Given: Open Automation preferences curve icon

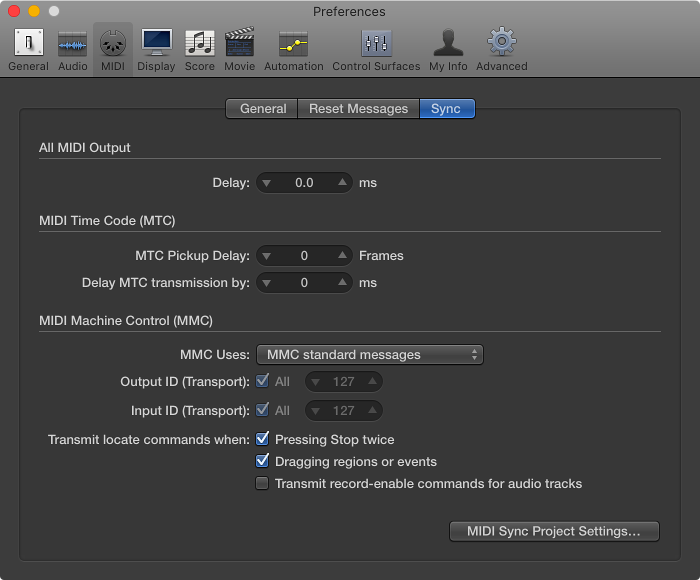Looking at the screenshot, I should (293, 44).
